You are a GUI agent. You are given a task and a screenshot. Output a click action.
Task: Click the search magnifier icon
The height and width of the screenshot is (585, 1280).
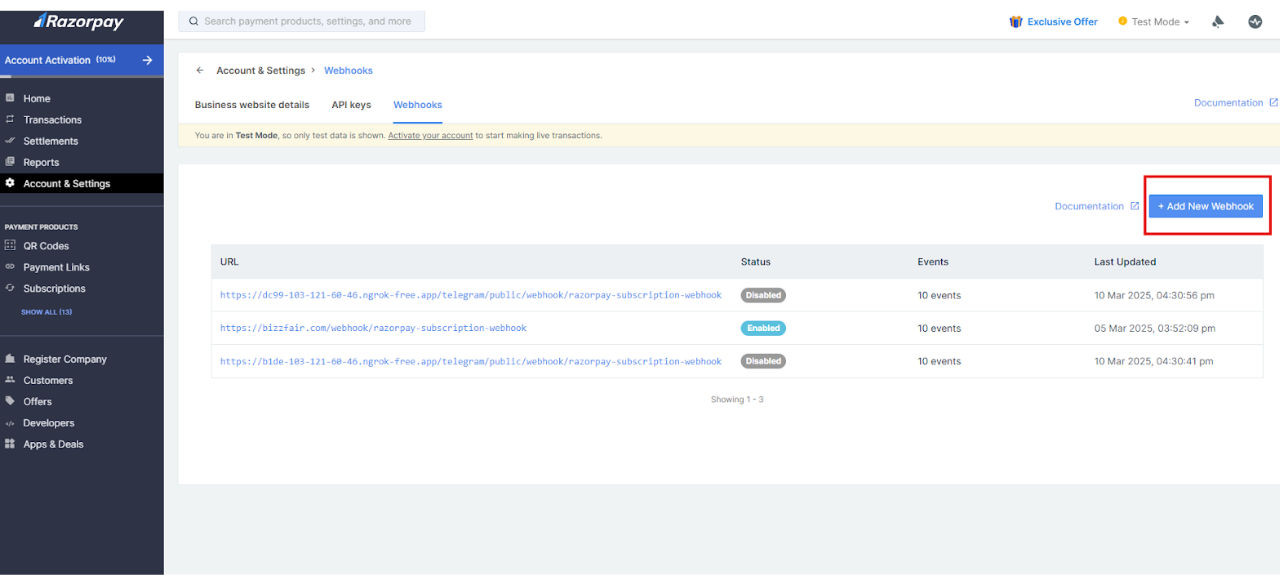tap(192, 21)
